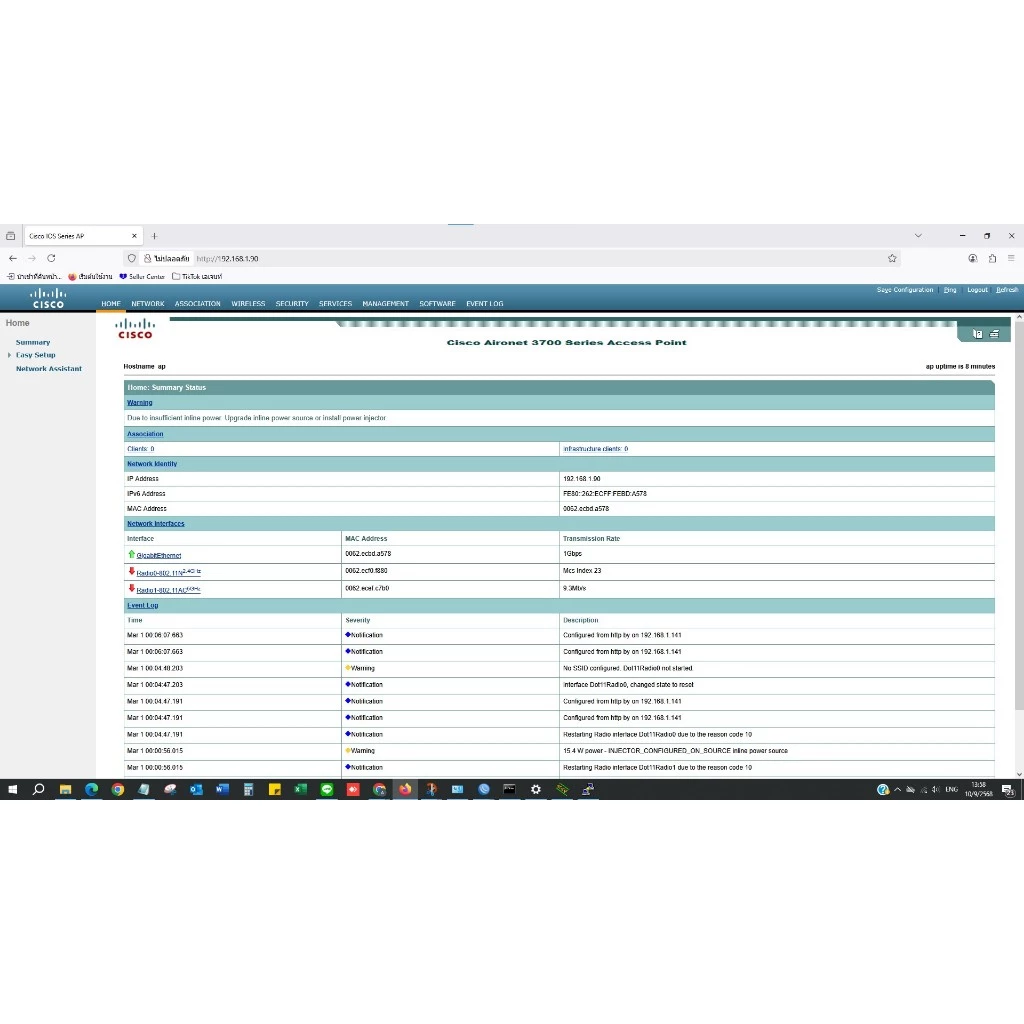
Task: Go forward to the next page
Action: coord(32,259)
